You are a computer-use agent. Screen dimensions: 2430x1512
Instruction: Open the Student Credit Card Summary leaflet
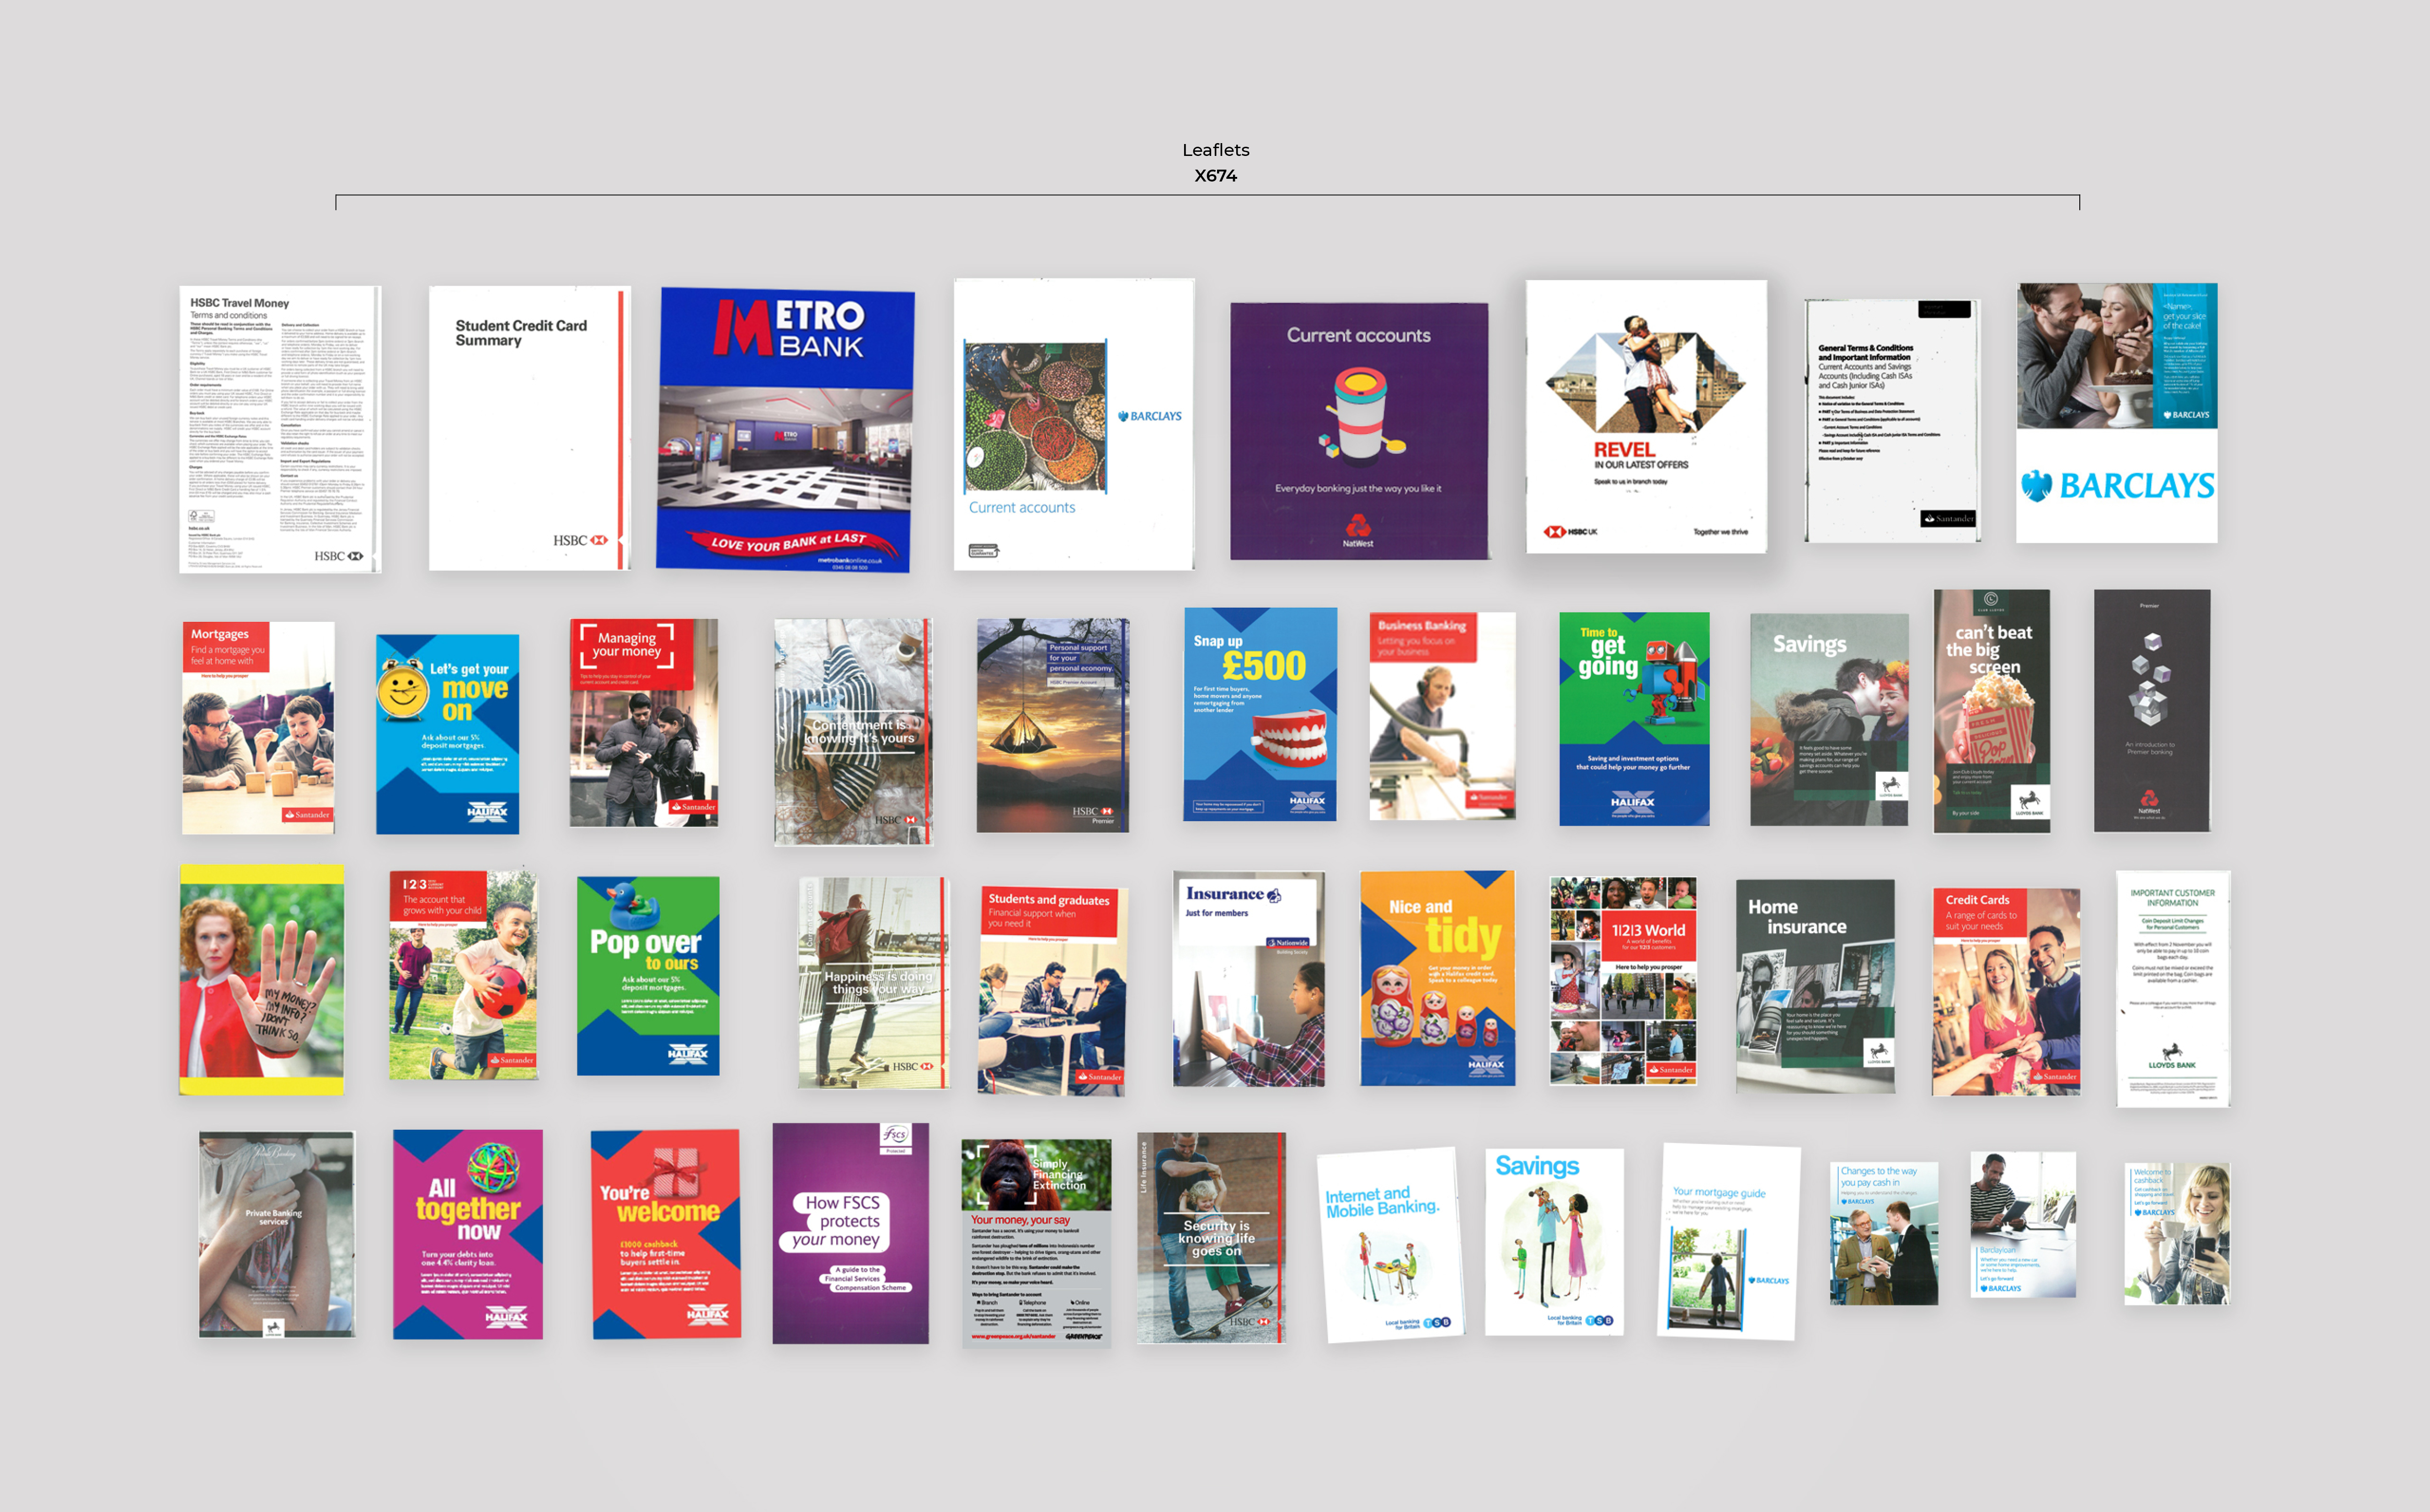tap(529, 428)
